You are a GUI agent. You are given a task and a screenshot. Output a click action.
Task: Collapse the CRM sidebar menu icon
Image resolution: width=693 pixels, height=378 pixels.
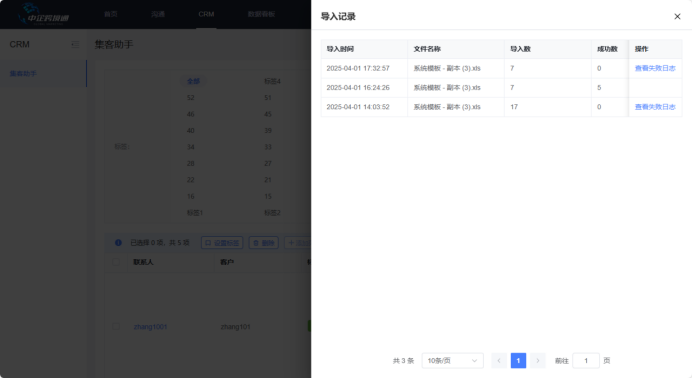76,45
